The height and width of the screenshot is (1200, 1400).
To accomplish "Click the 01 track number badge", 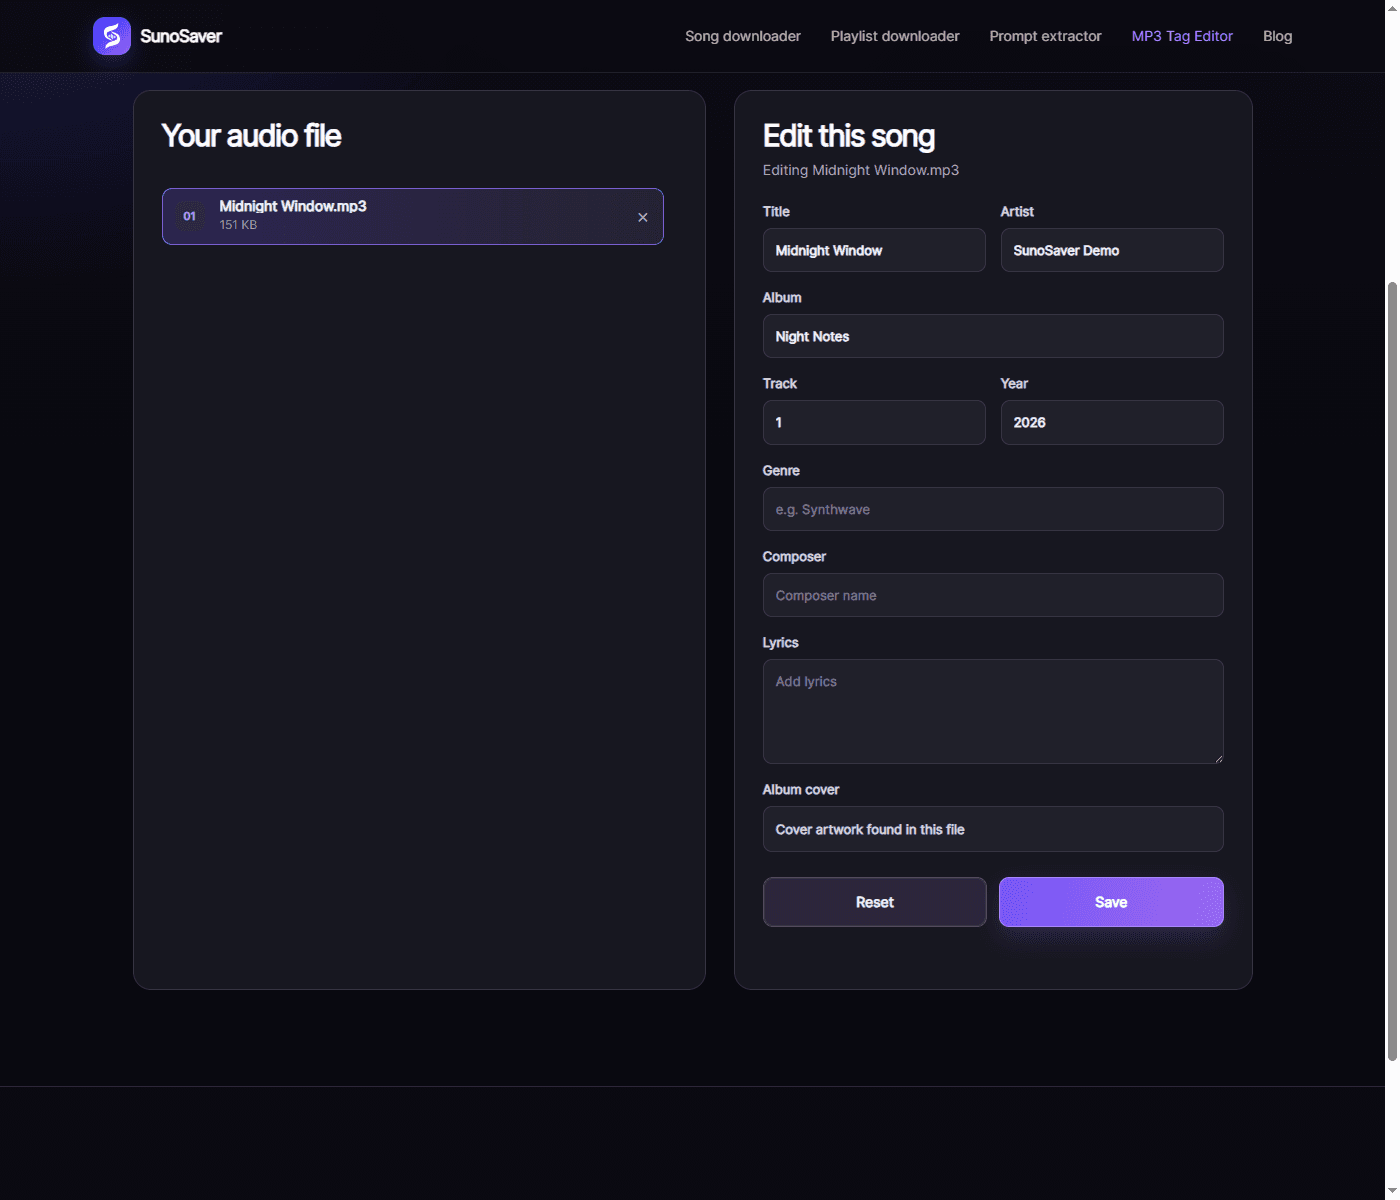I will (189, 216).
